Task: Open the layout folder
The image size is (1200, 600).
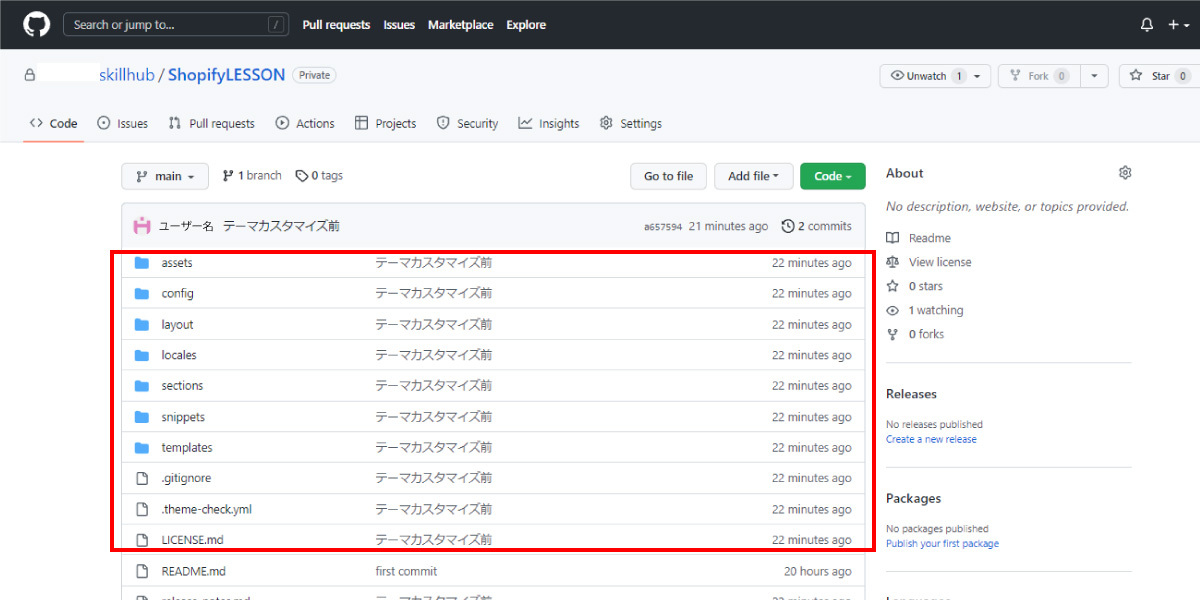Action: click(177, 324)
